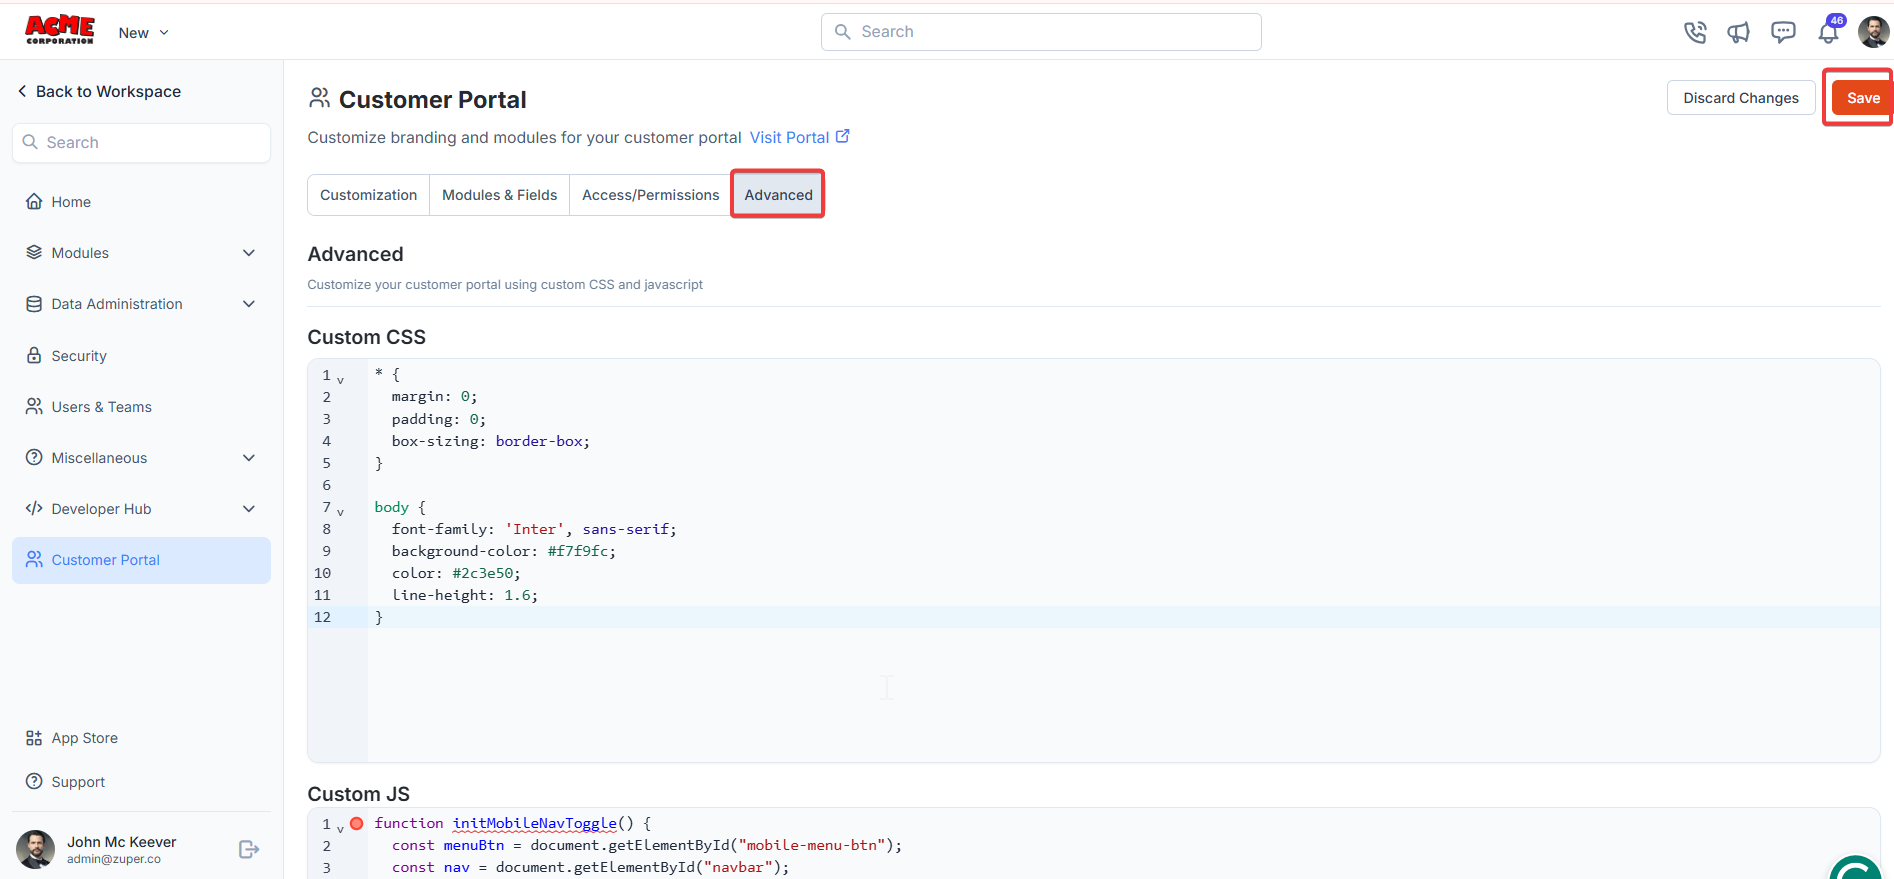1894x879 pixels.
Task: Click the external link icon next to Visit Portal
Action: 843,136
